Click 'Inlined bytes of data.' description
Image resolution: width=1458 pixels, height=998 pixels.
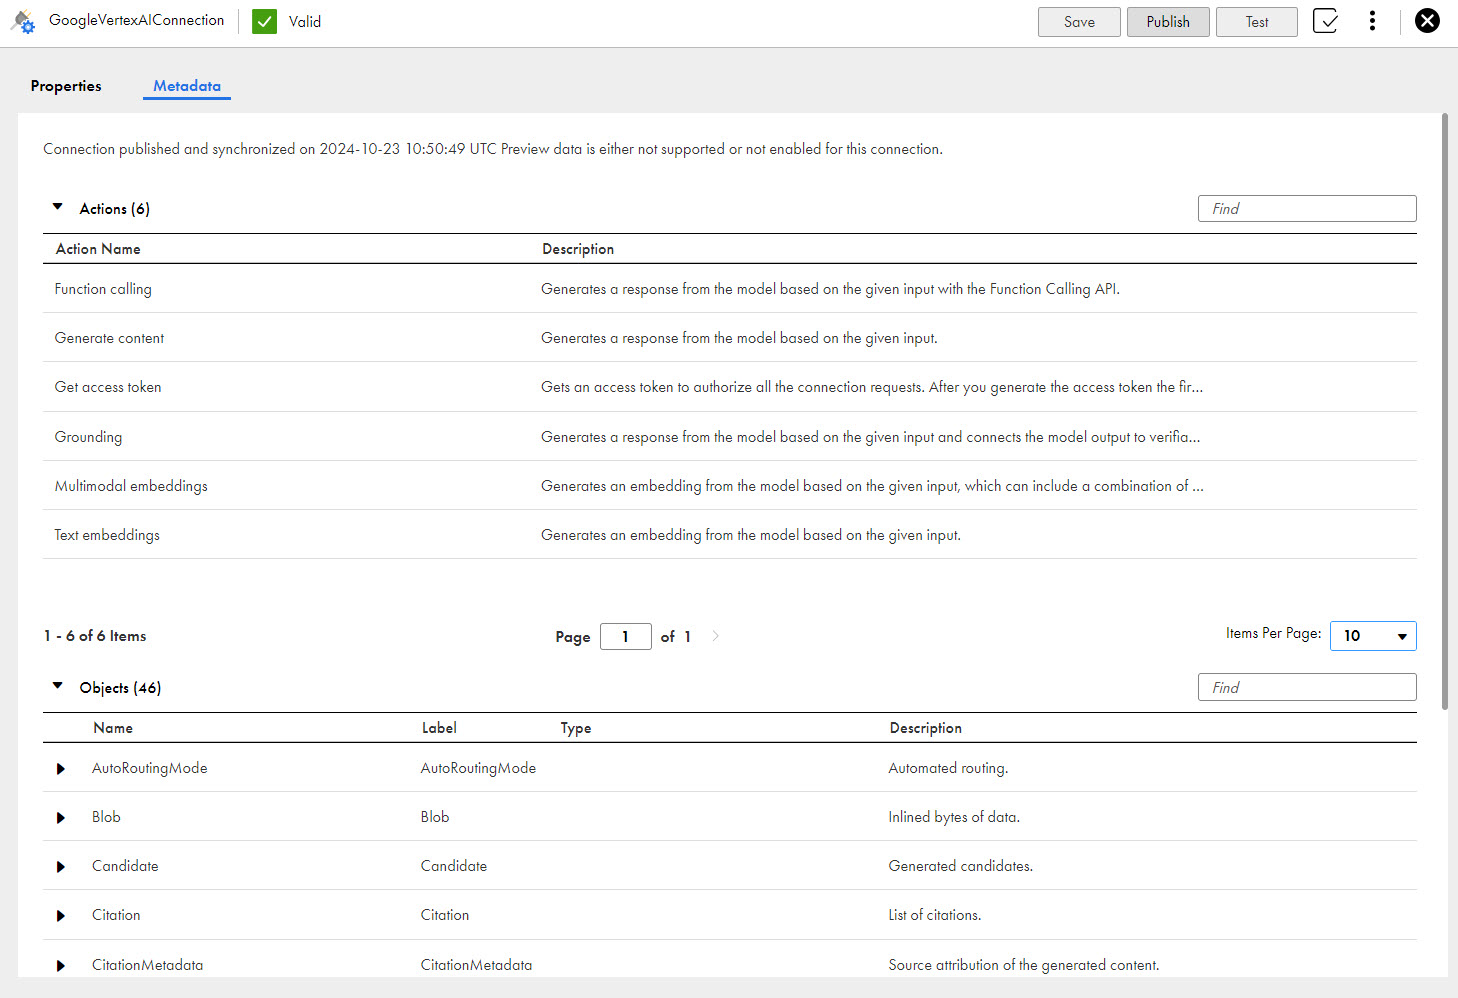click(x=954, y=817)
